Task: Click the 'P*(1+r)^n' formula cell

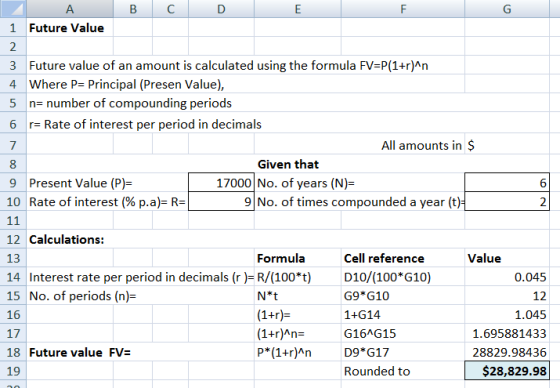Action: (284, 353)
